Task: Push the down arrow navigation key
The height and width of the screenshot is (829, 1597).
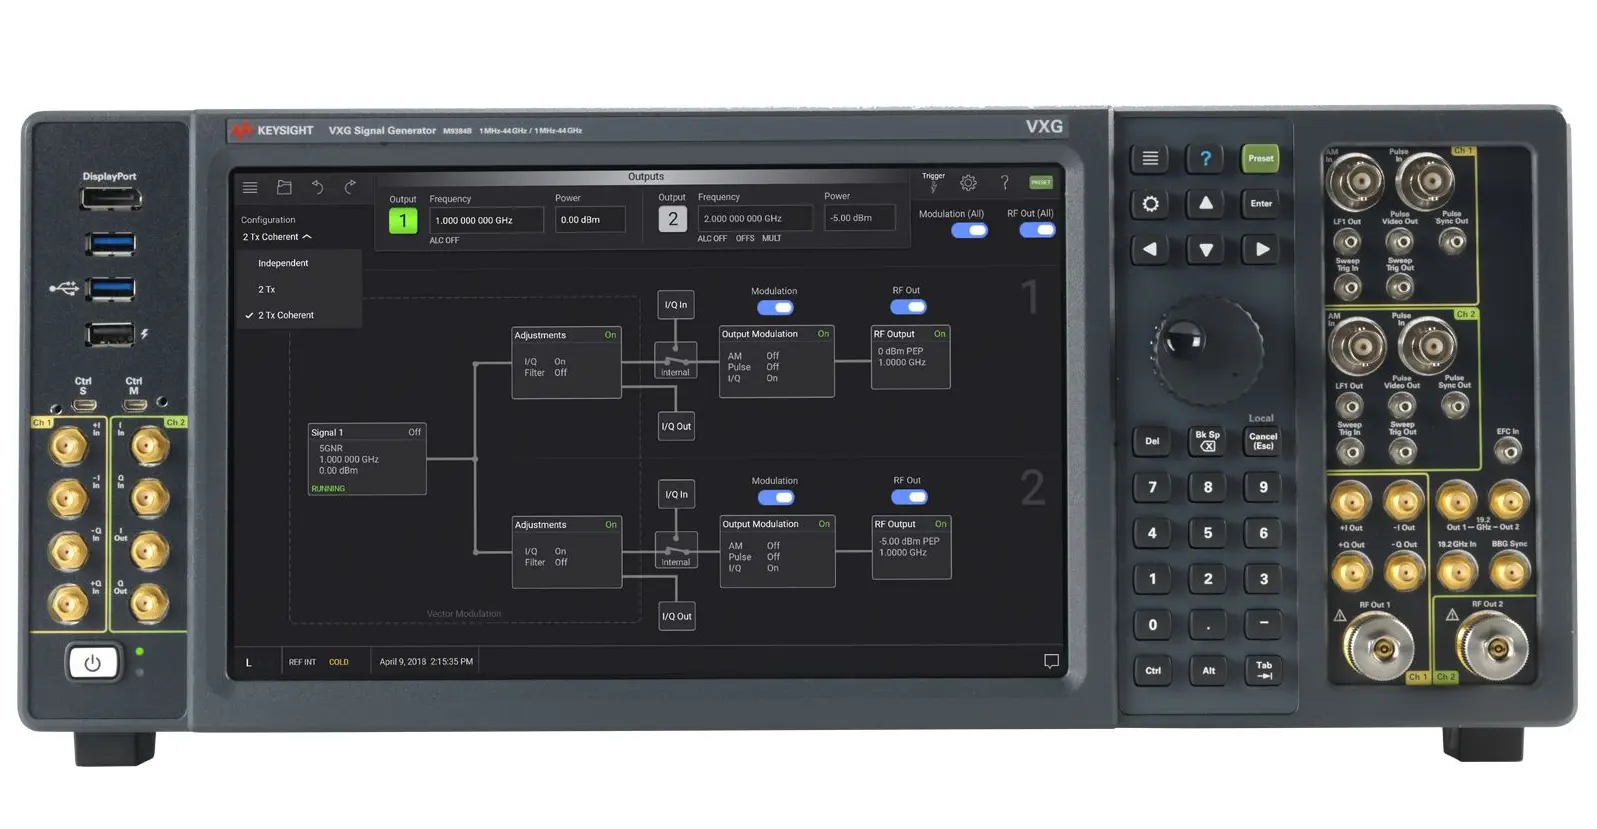Action: (1206, 250)
